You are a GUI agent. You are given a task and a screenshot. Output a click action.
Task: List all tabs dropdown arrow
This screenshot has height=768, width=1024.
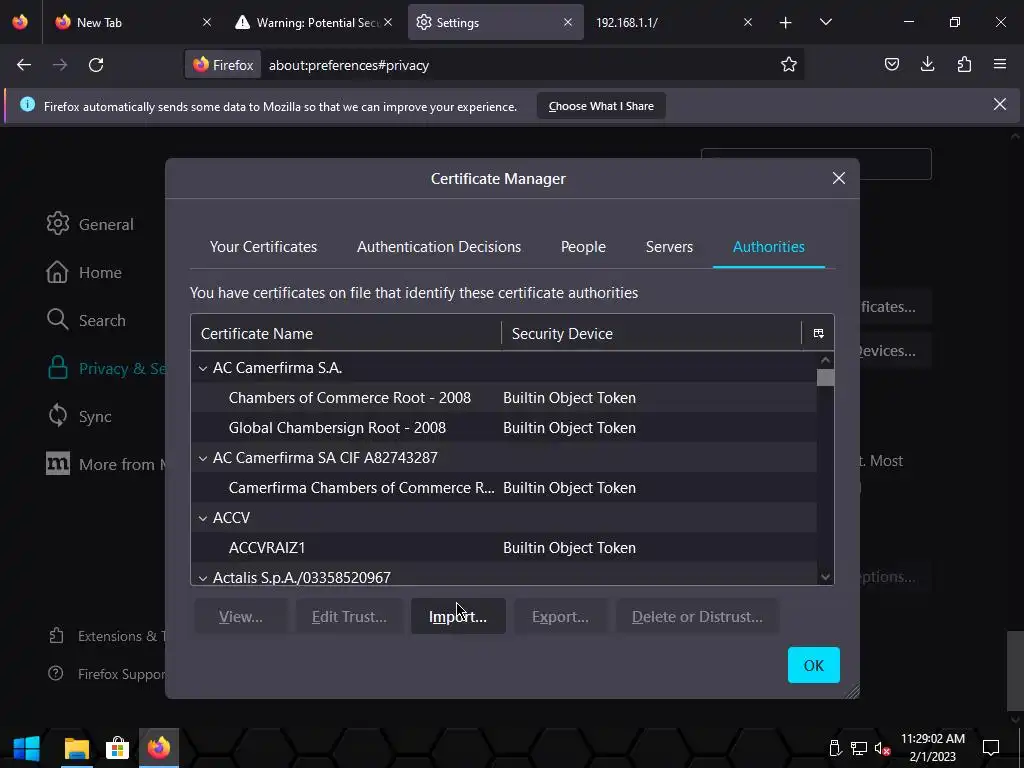[825, 22]
